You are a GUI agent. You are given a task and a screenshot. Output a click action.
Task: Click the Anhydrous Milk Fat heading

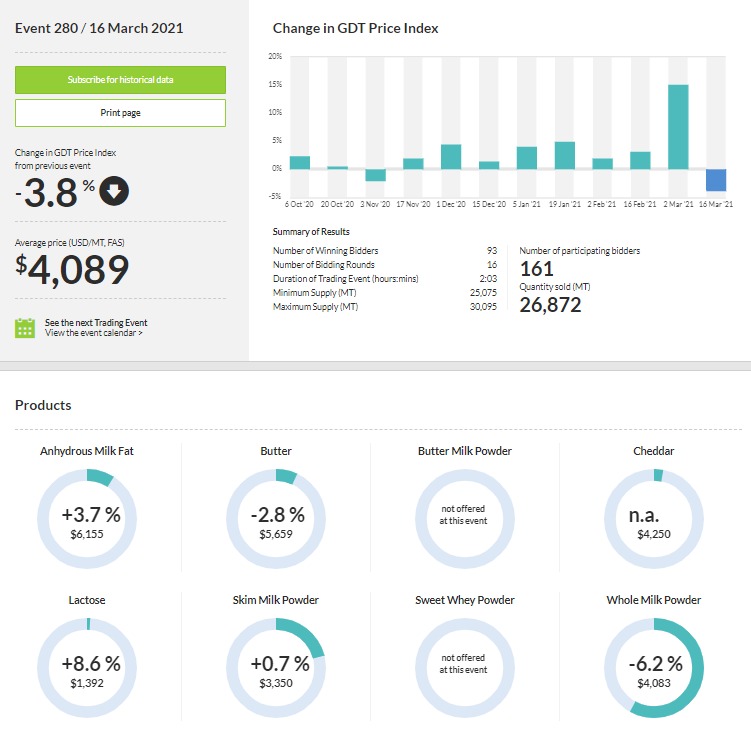tap(86, 451)
